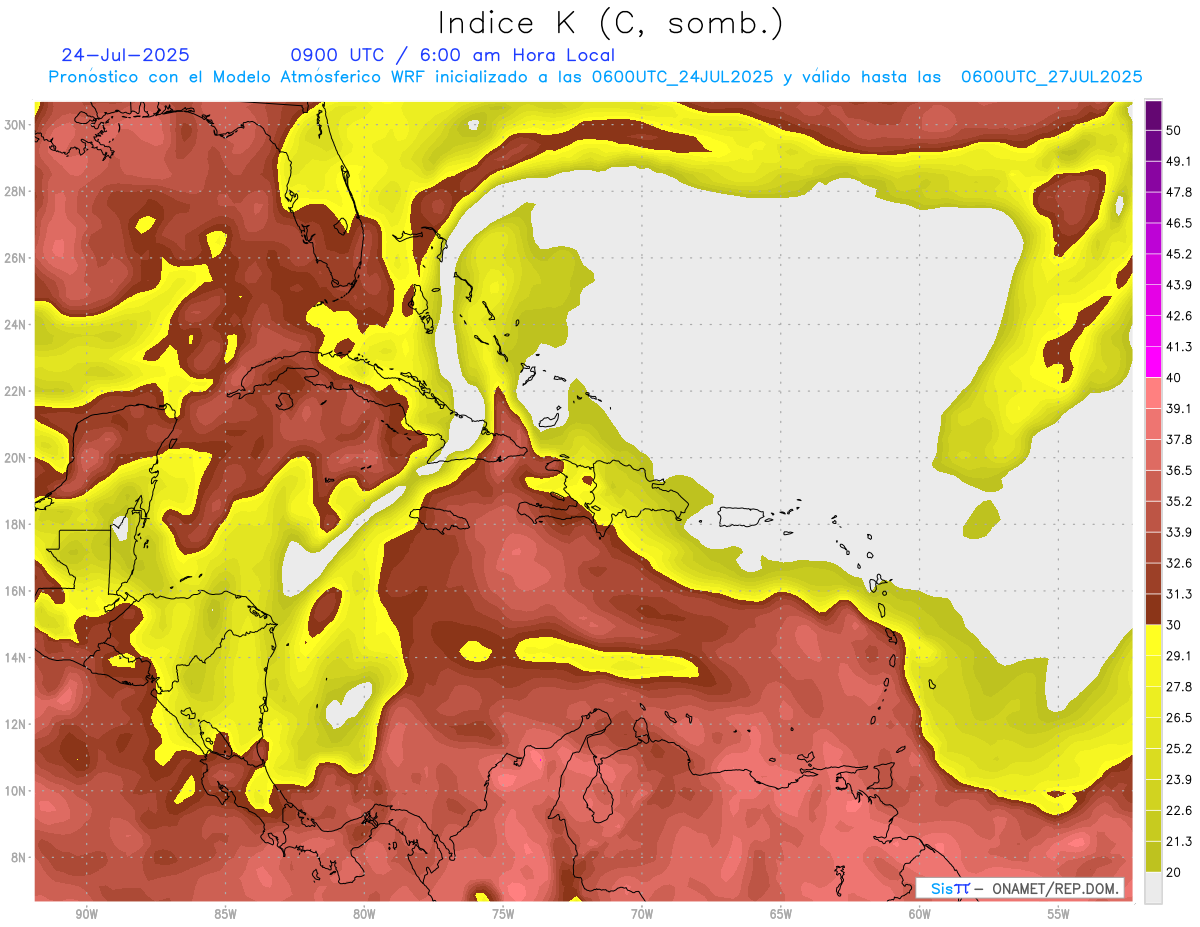Screen dimensions: 1200x927
Task: Click the colorbar value '26.5'
Action: 1179,718
